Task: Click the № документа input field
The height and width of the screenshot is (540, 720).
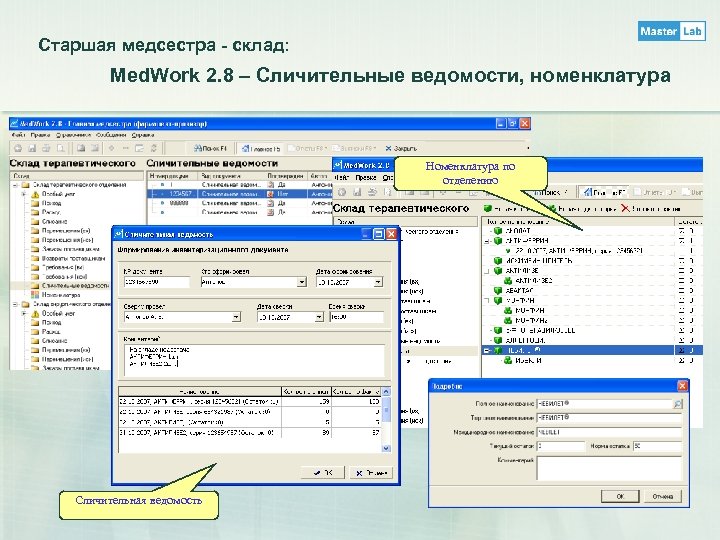Action: 157,282
